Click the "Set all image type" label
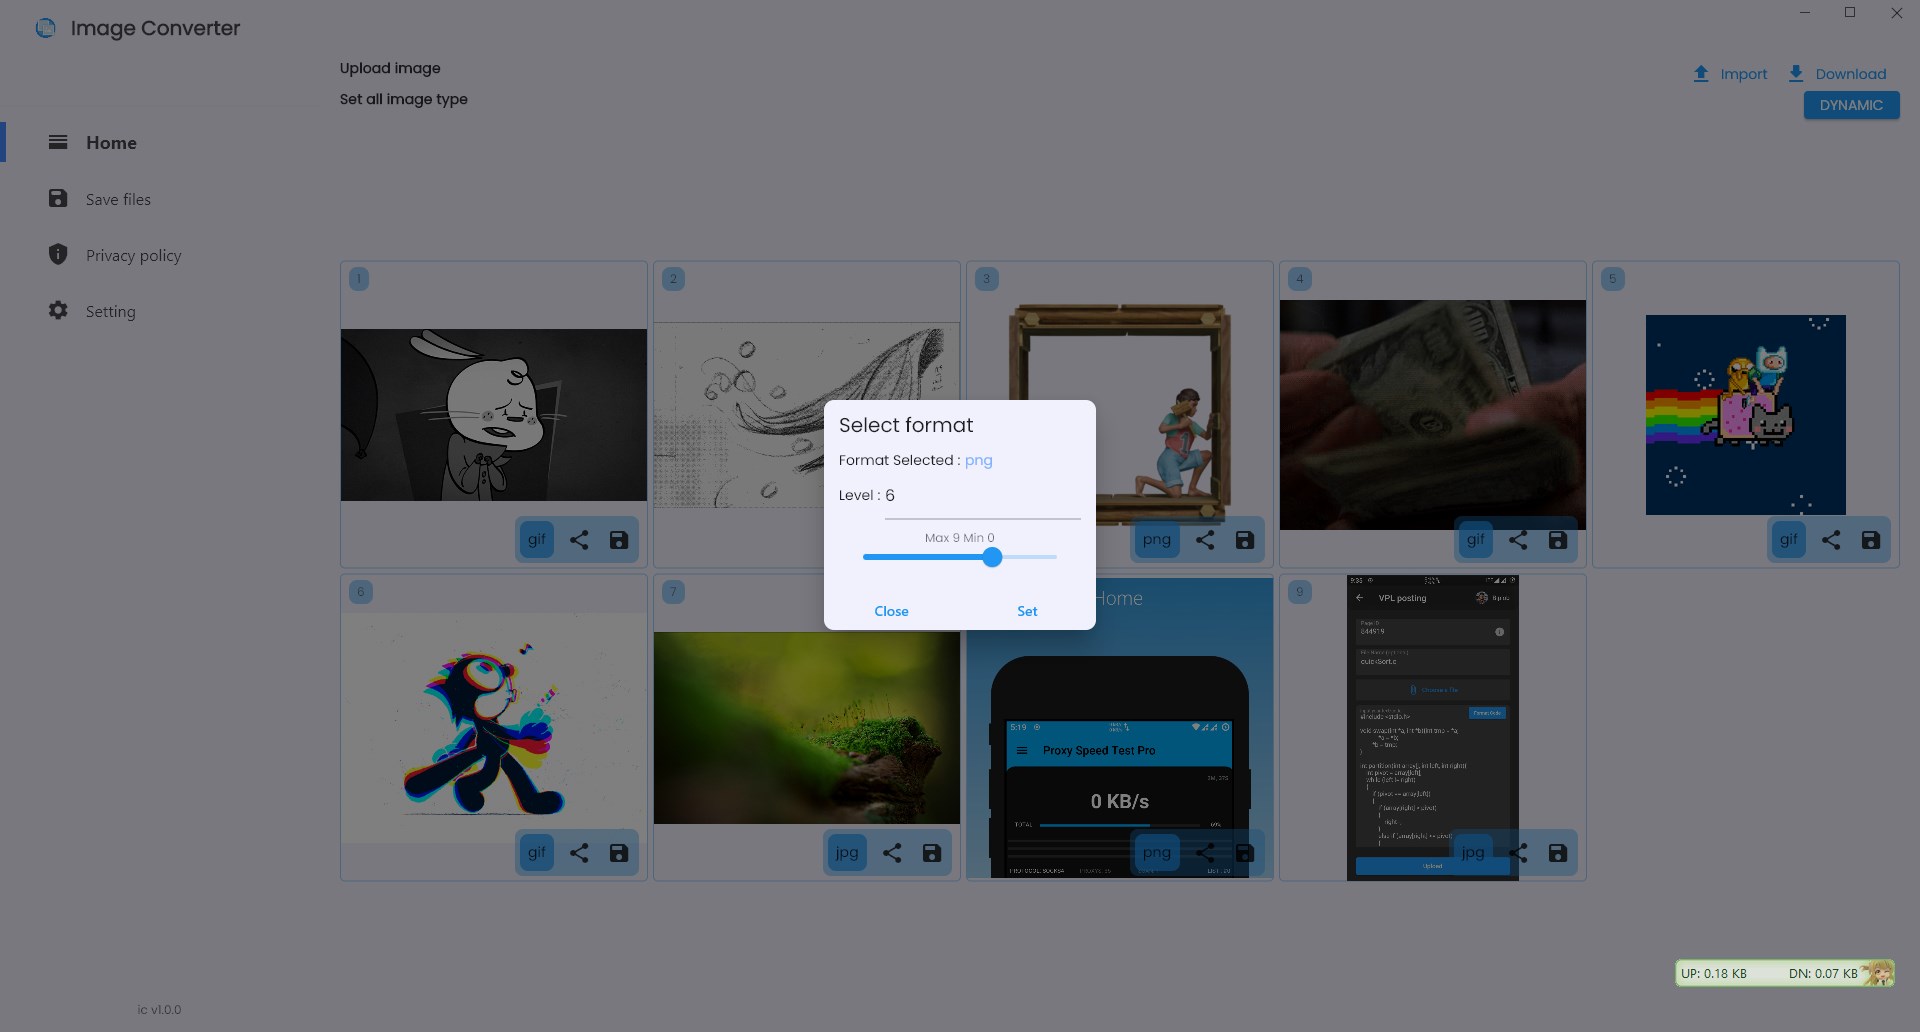Image resolution: width=1920 pixels, height=1032 pixels. 404,99
